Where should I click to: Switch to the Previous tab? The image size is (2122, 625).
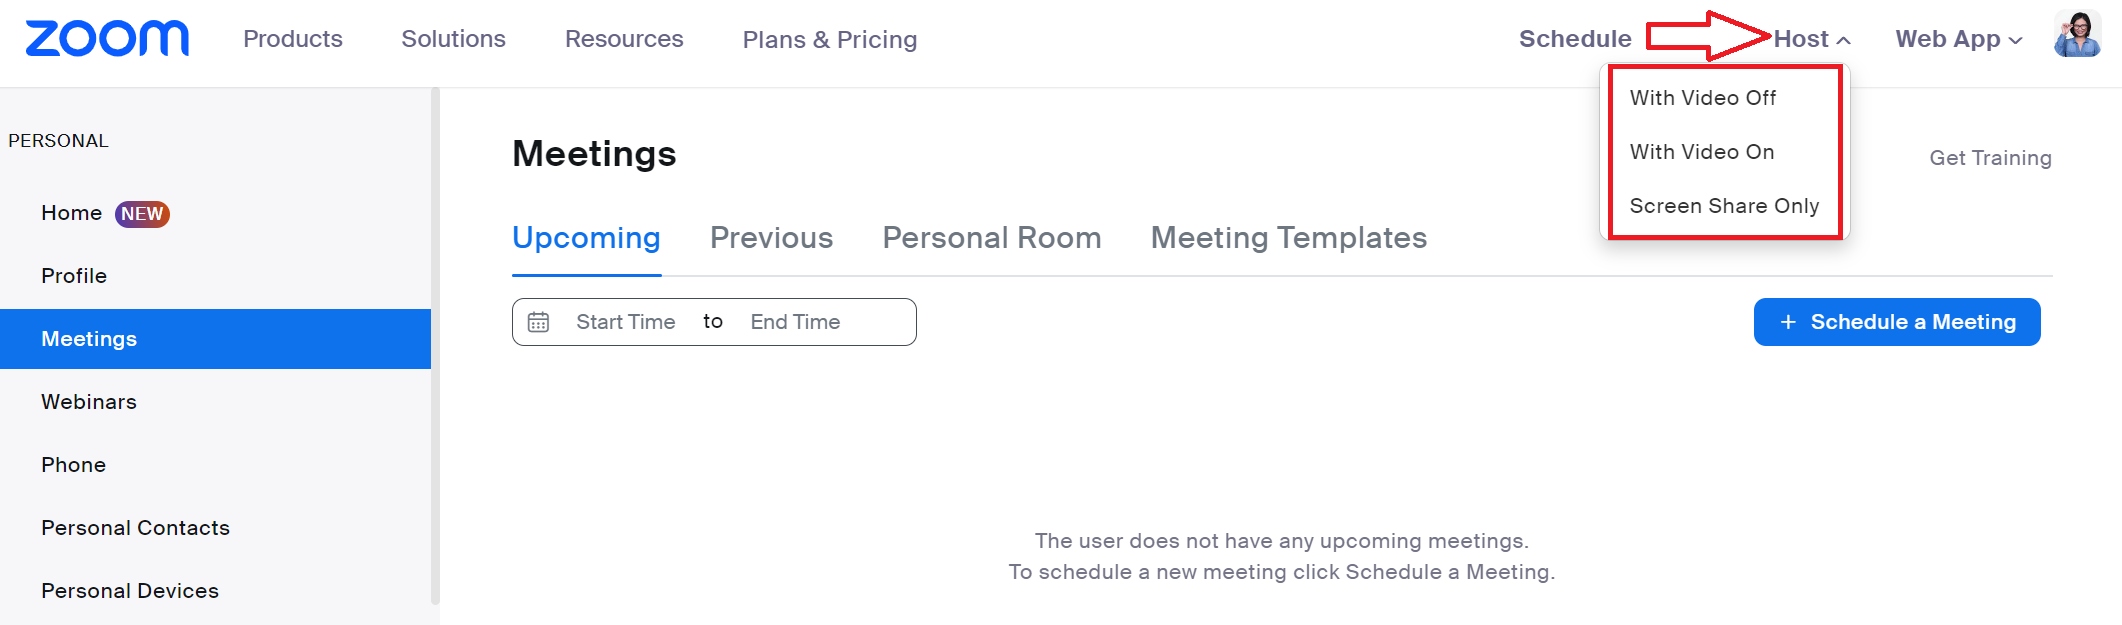pos(771,238)
